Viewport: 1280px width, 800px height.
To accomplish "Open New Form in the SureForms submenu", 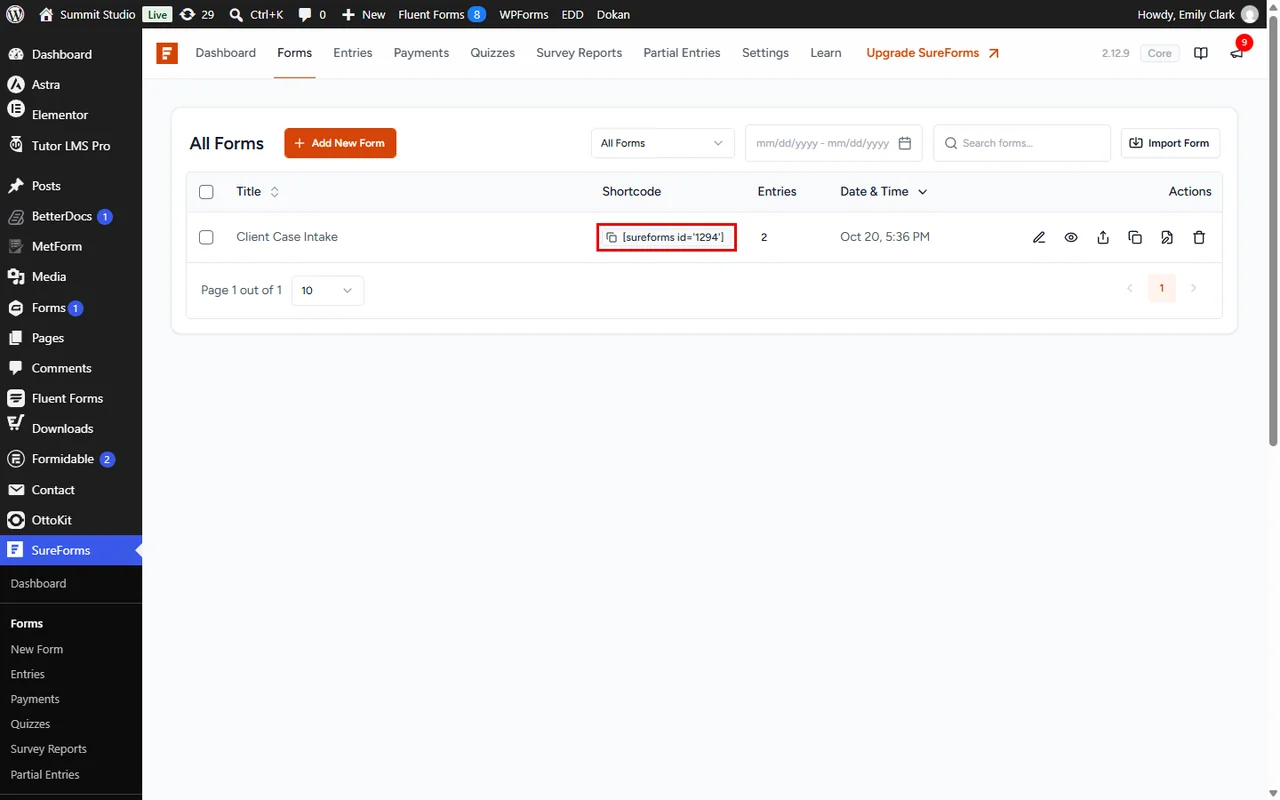I will (37, 649).
